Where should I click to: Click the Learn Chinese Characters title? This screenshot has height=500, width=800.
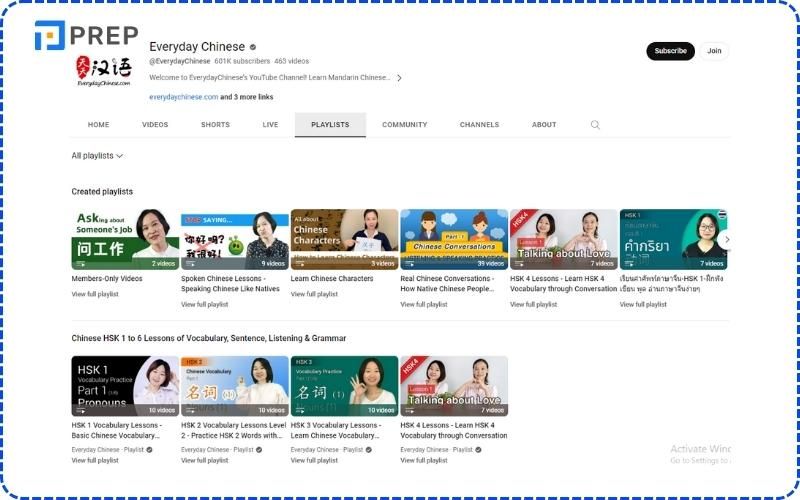(332, 279)
